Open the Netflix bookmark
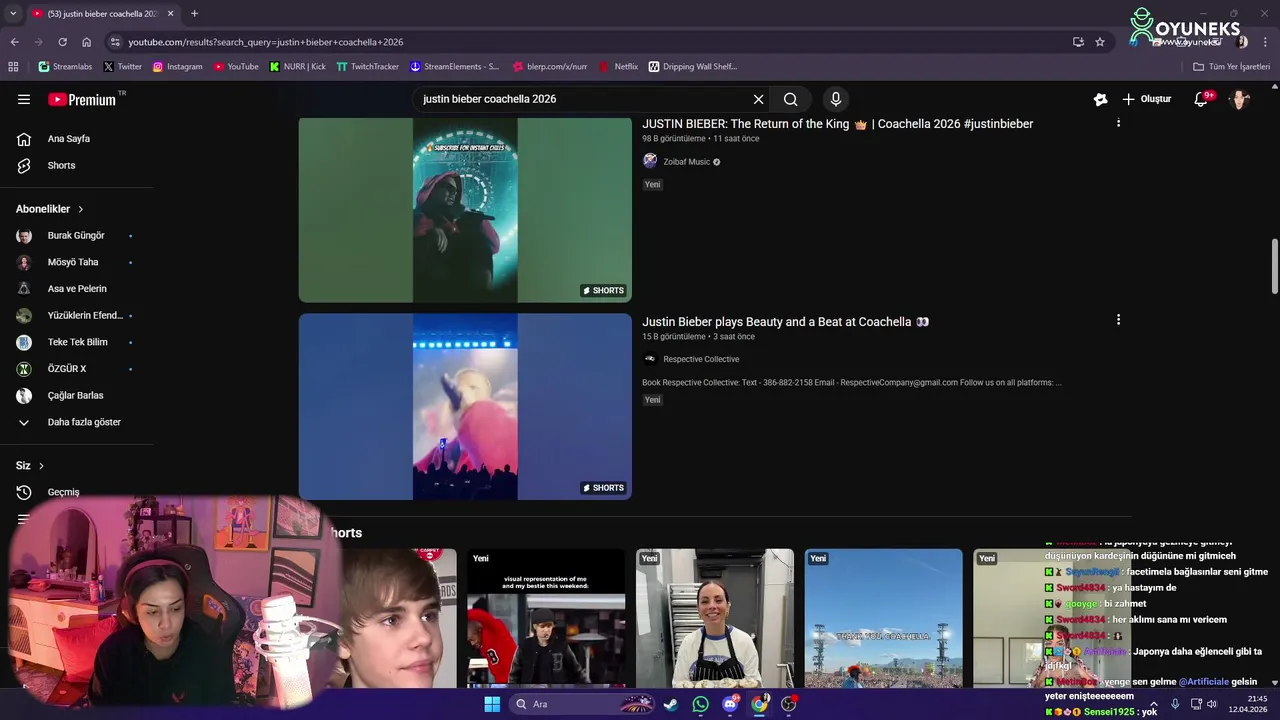Image resolution: width=1280 pixels, height=720 pixels. (x=618, y=67)
